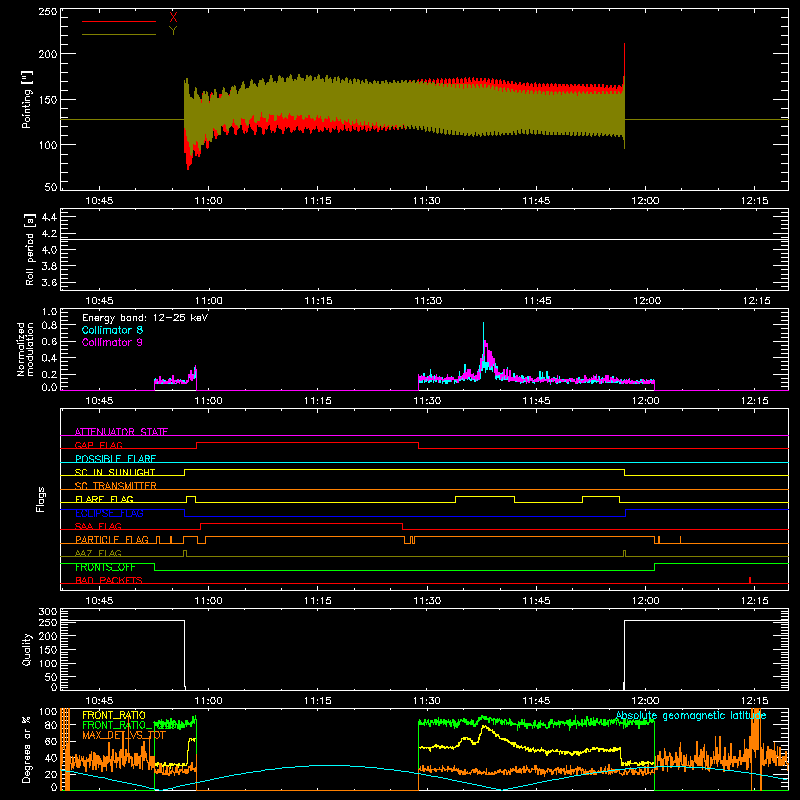This screenshot has height=800, width=800.
Task: Select the red BAD_PACKETS label
Action: click(109, 580)
